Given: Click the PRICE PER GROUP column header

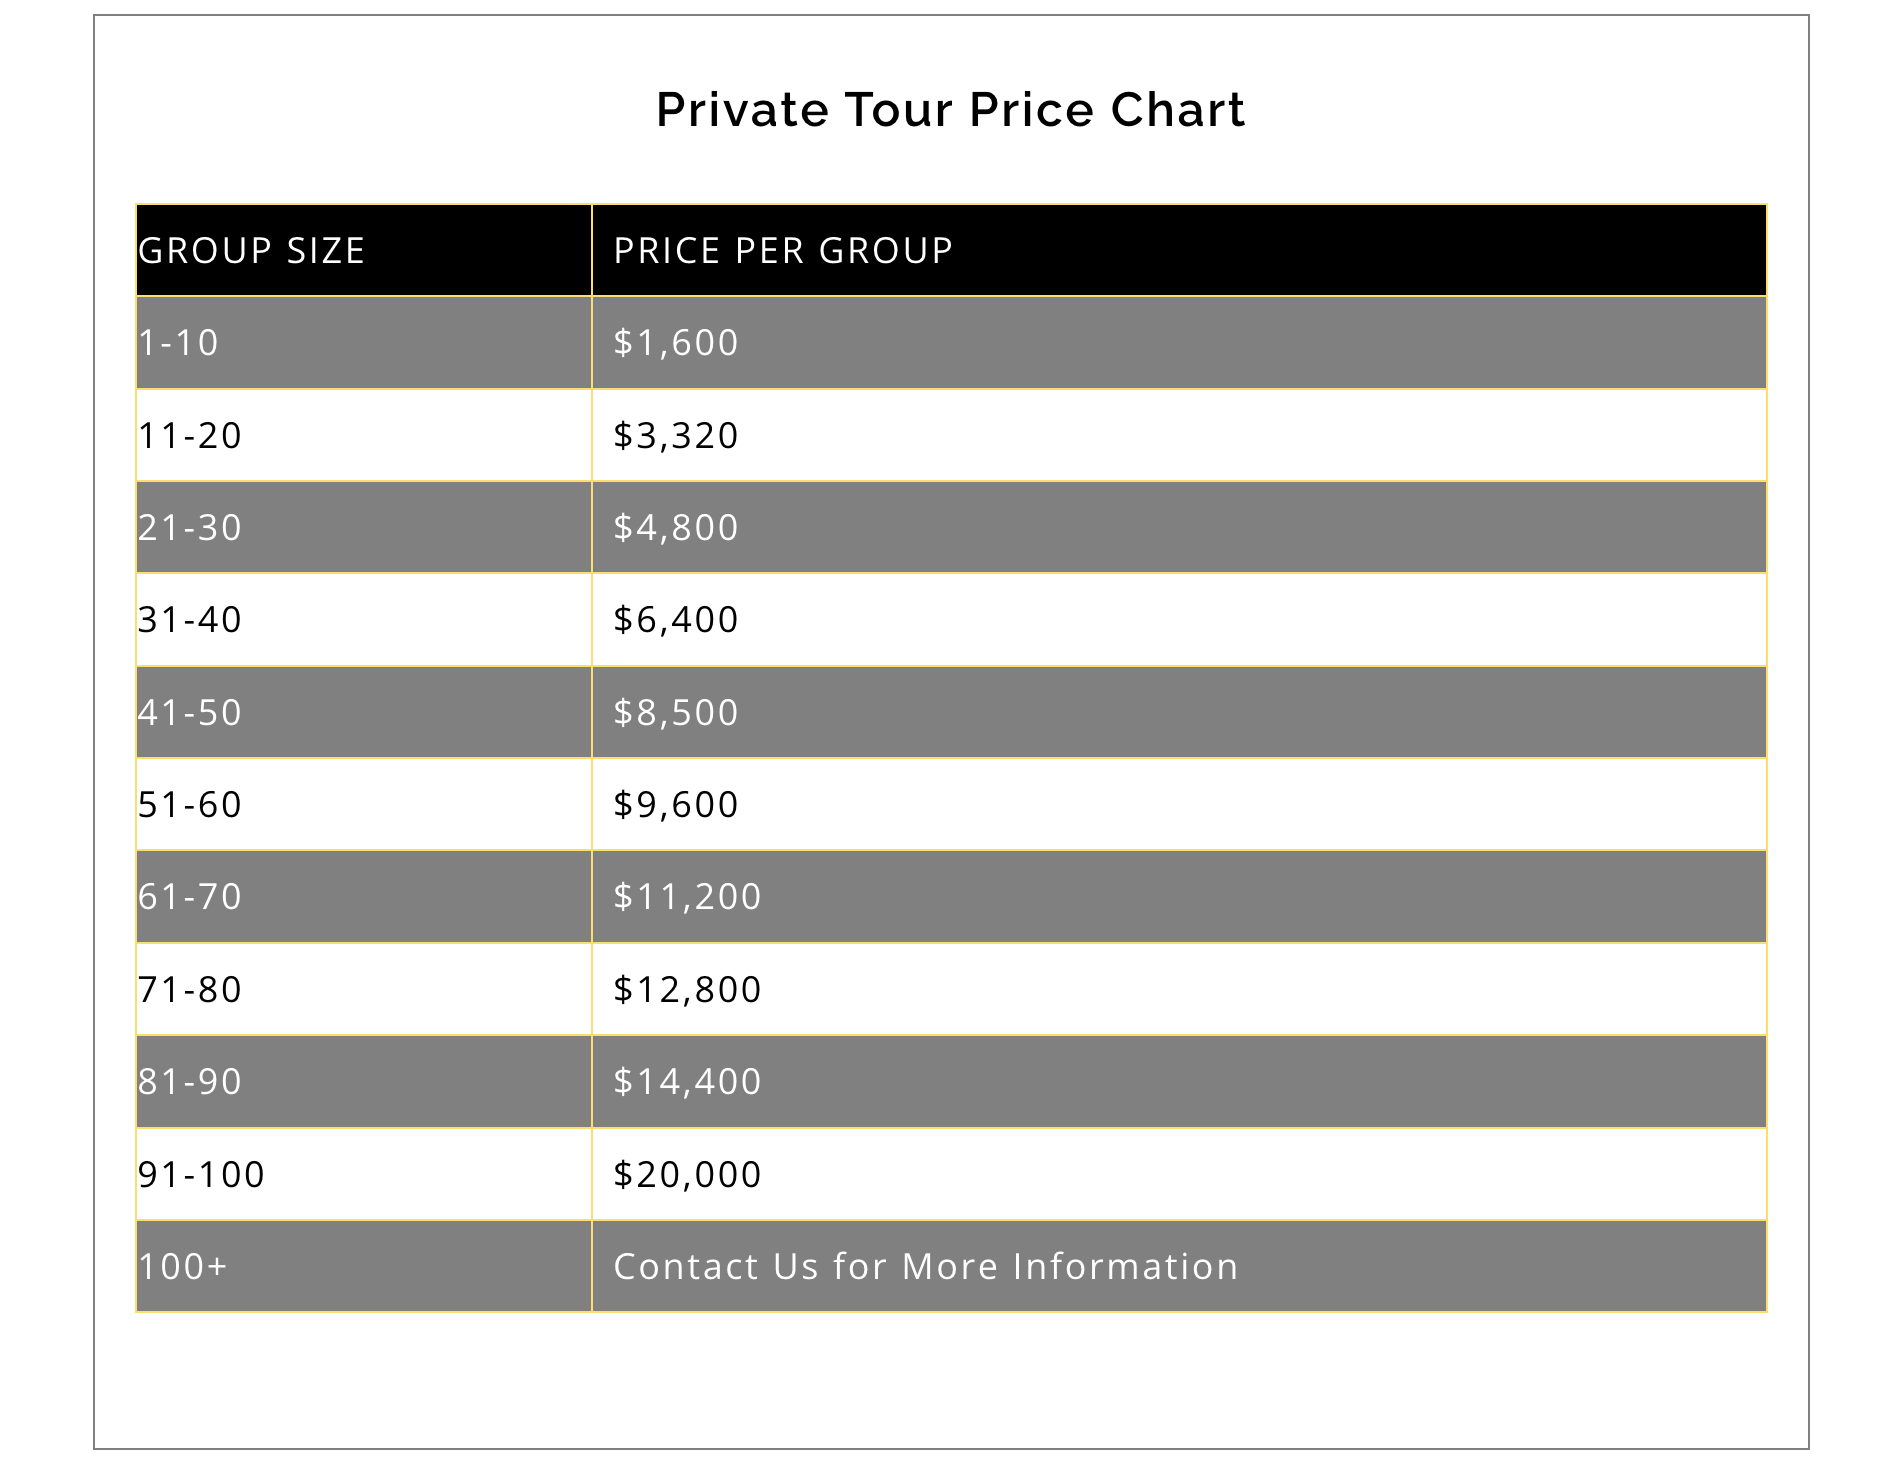Looking at the screenshot, I should point(783,251).
